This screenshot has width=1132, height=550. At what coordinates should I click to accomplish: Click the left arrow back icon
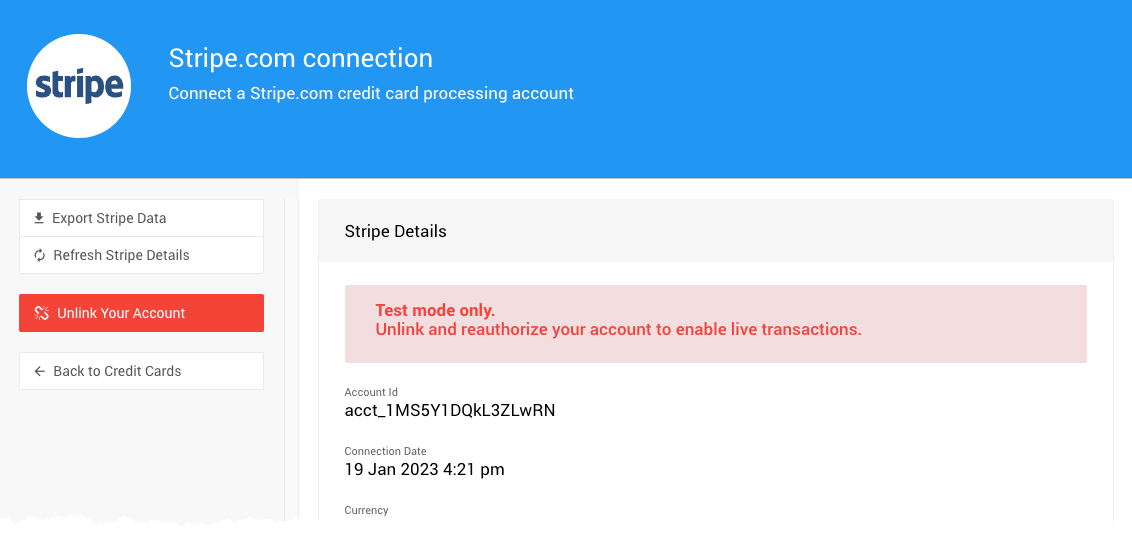pos(40,371)
